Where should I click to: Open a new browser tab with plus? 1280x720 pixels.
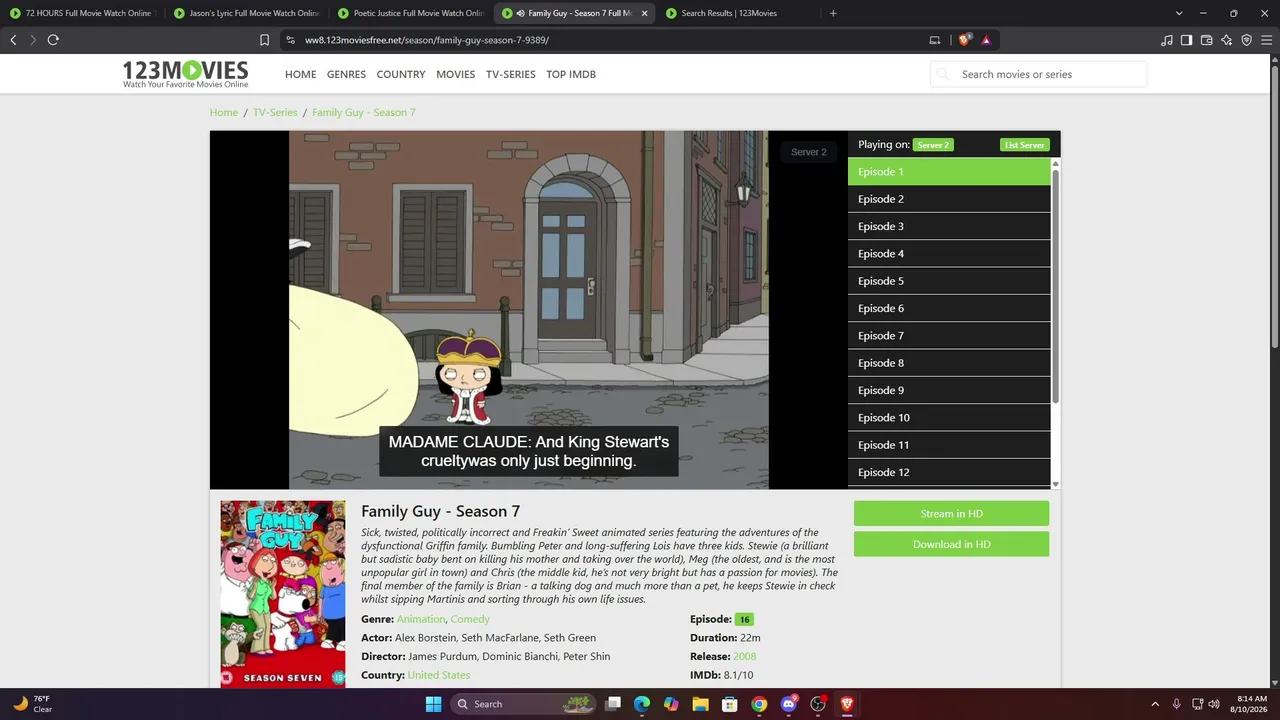pyautogui.click(x=833, y=13)
